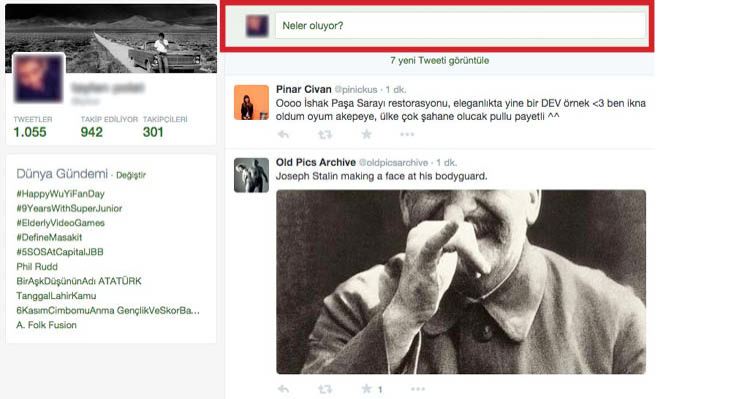
Task: Open timestamp '1 dk.' on Old Pics Archive tweet
Action: coord(446,163)
